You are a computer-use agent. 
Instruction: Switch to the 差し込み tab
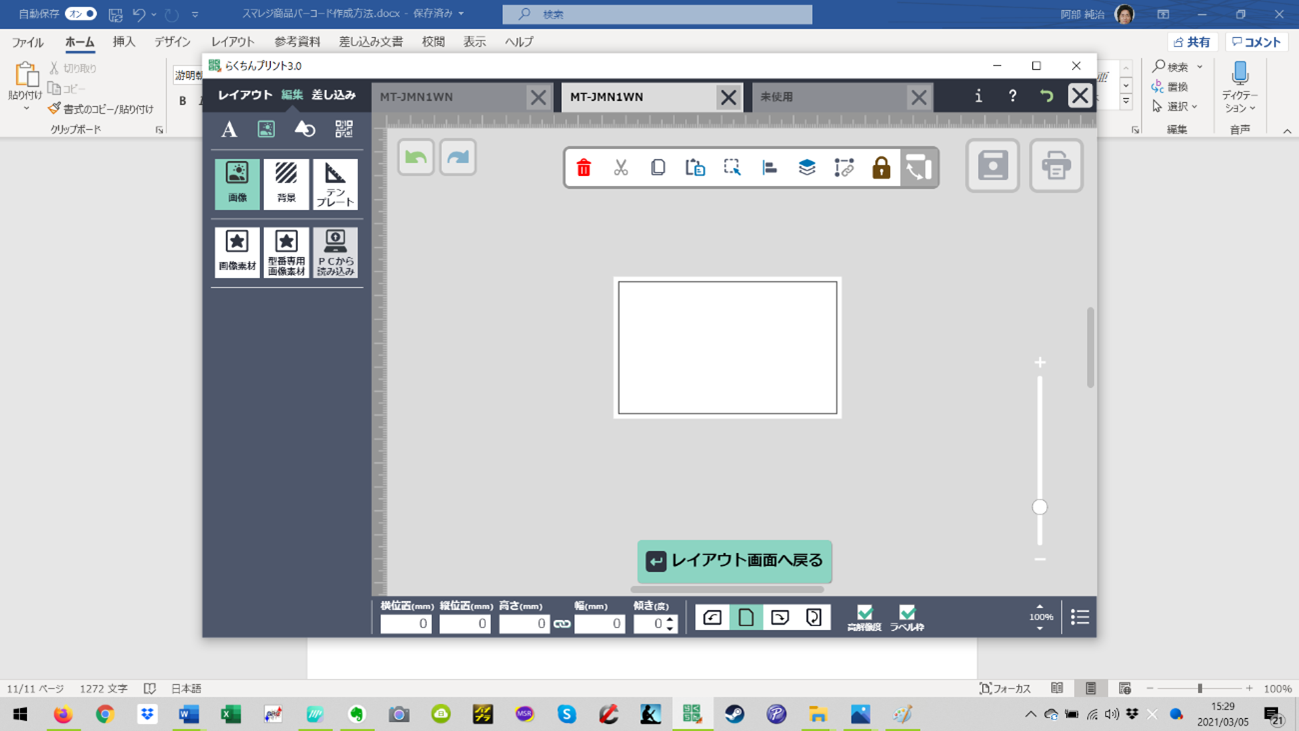333,95
